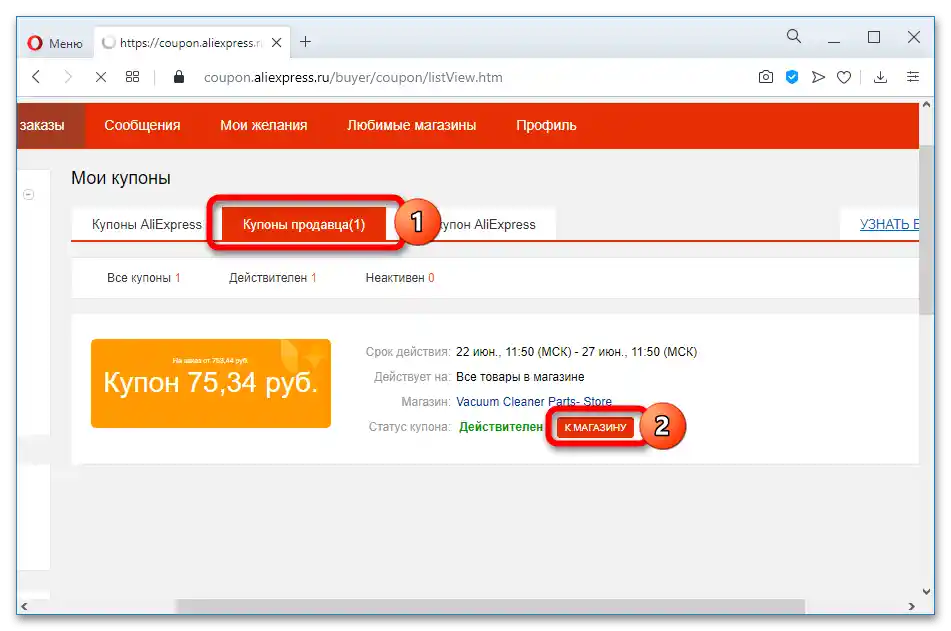Open Профиль navigation item
Image resolution: width=951 pixels, height=631 pixels.
[546, 126]
